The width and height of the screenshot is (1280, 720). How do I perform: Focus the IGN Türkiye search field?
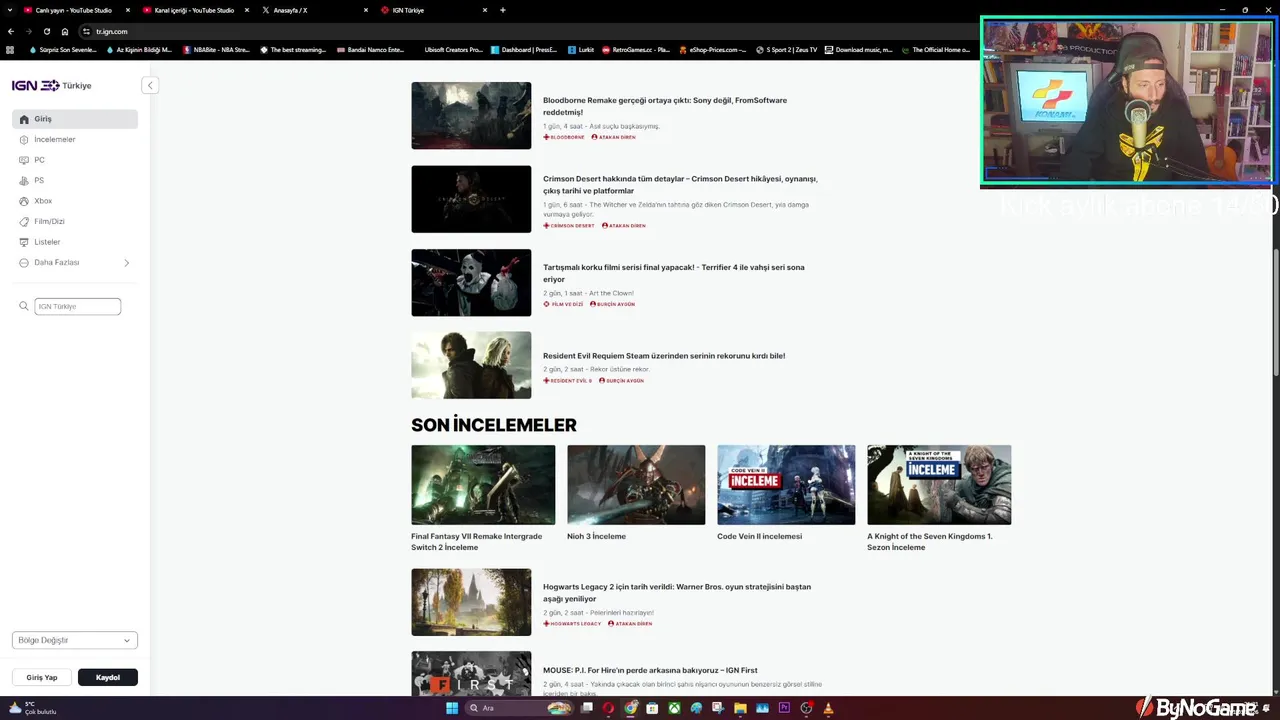(x=78, y=306)
